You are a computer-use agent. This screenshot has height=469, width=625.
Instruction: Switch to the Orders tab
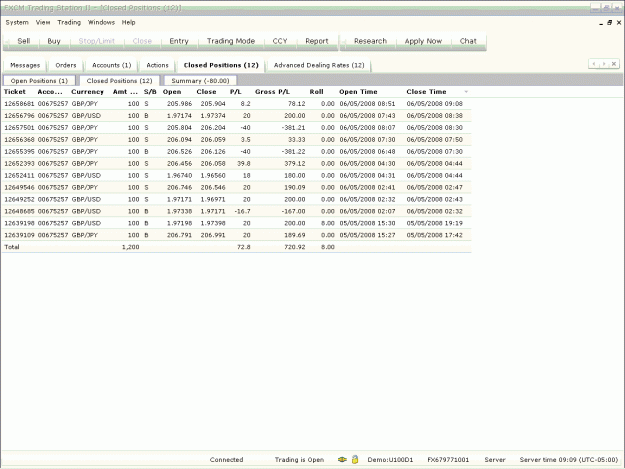[66, 65]
